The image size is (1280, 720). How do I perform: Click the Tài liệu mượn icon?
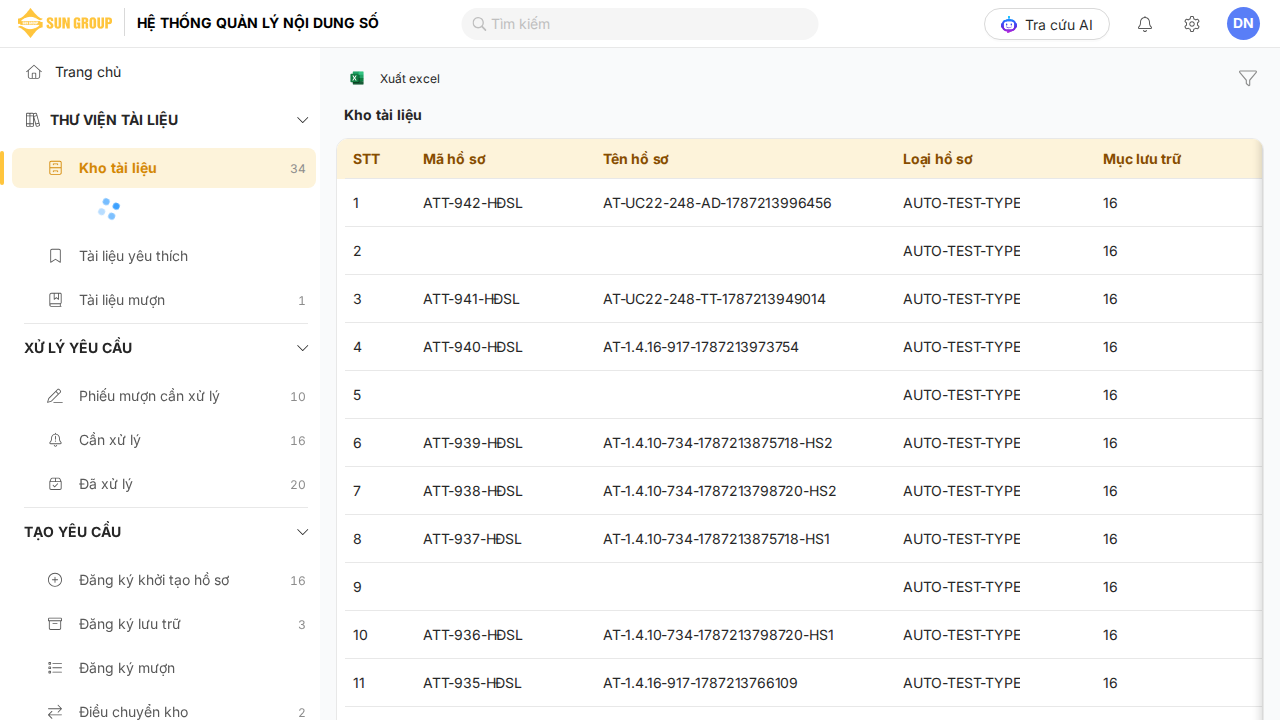pyautogui.click(x=56, y=300)
